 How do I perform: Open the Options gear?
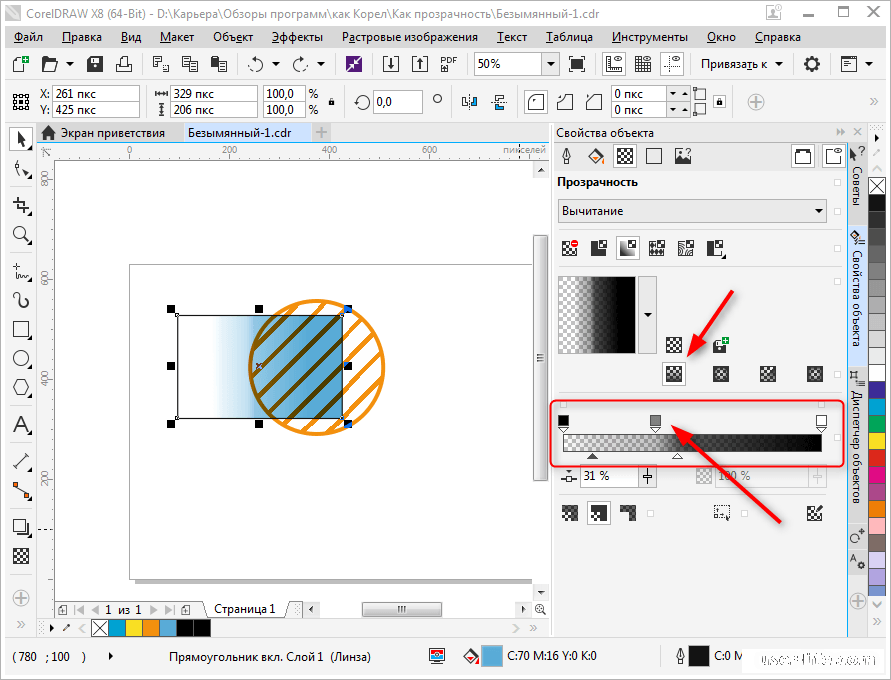[811, 64]
